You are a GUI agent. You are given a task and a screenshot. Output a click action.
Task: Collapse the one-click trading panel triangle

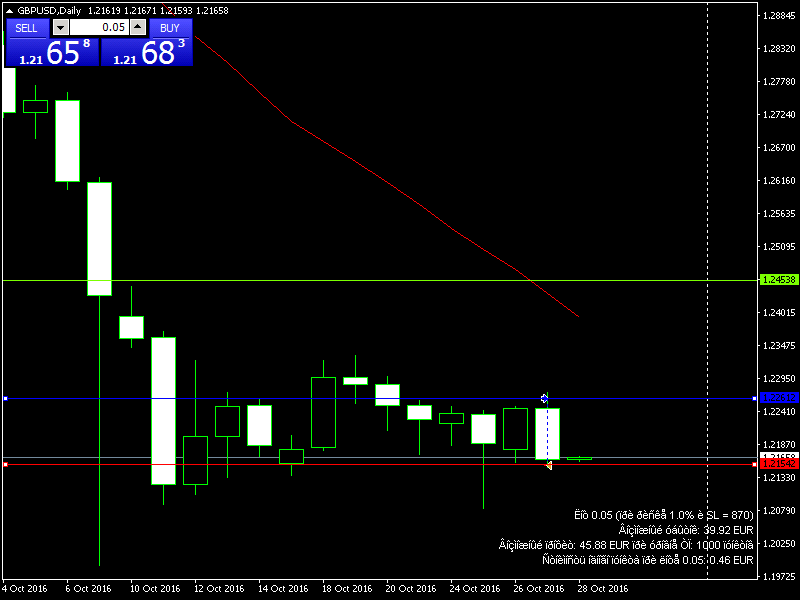pyautogui.click(x=9, y=11)
